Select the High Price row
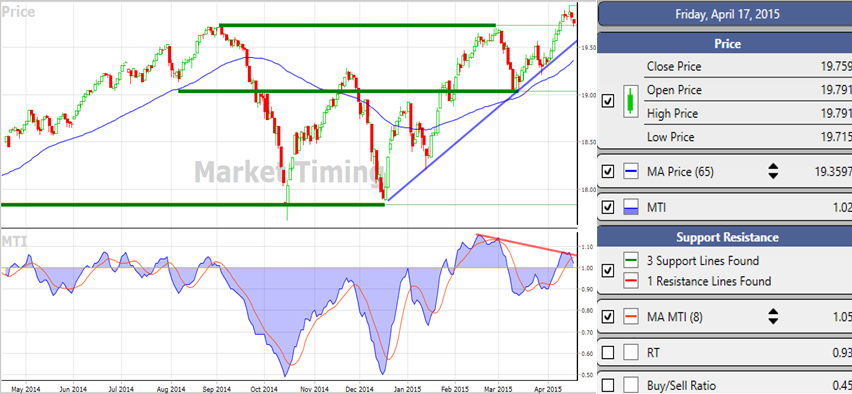Image resolution: width=852 pixels, height=394 pixels. point(749,113)
